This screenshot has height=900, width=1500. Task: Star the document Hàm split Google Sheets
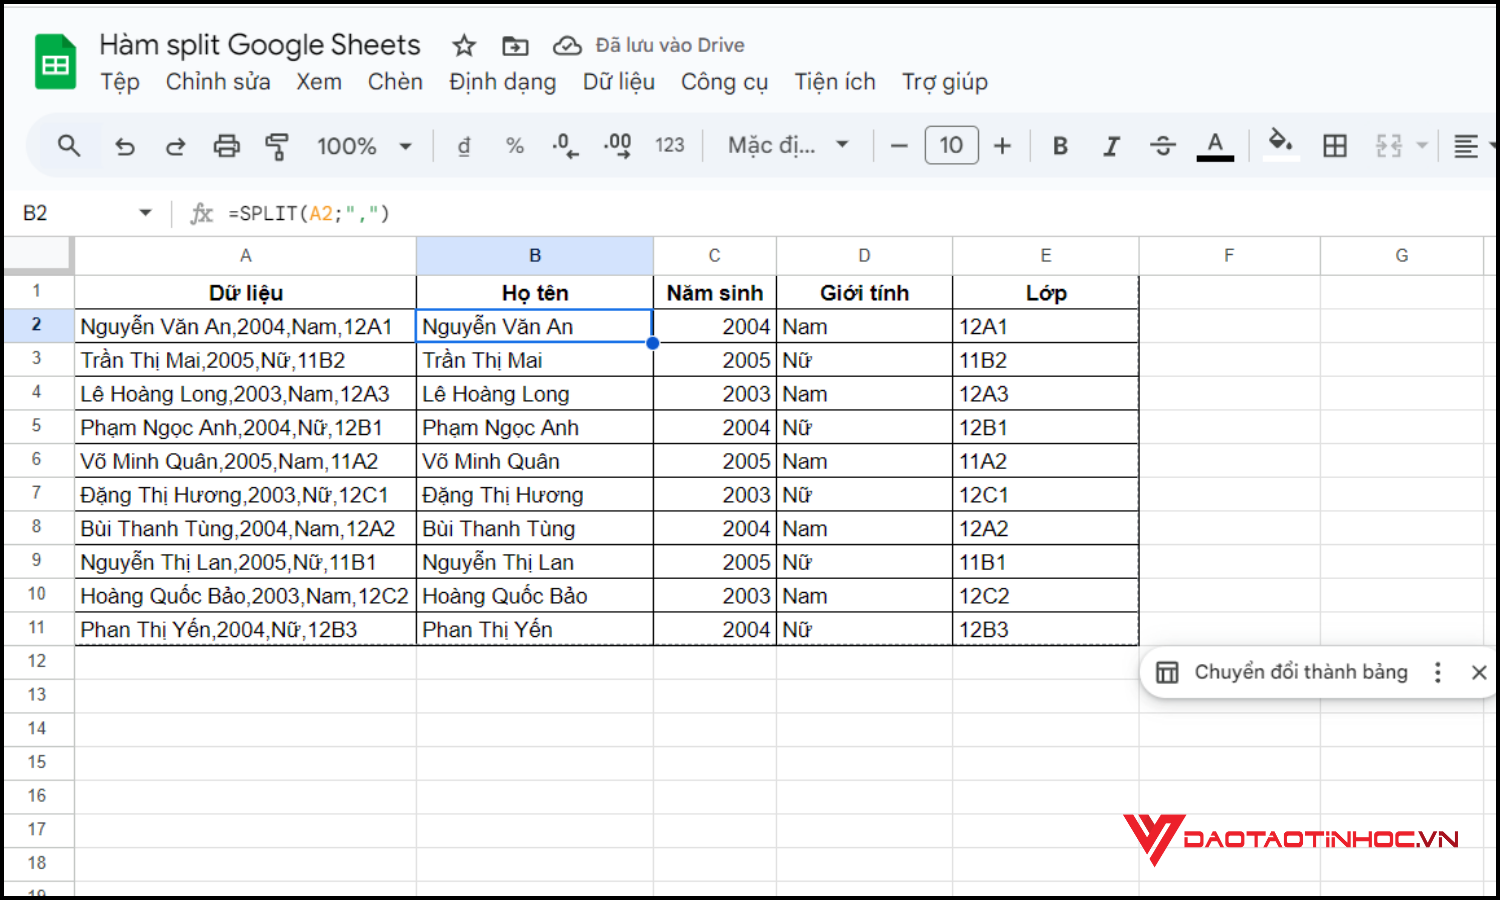coord(464,45)
